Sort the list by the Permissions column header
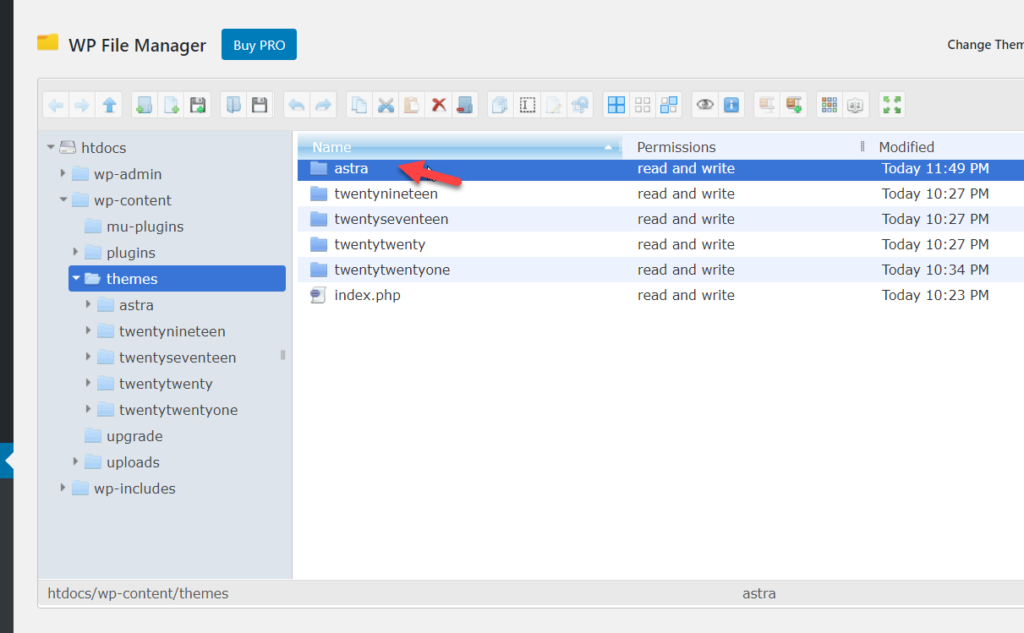This screenshot has height=633, width=1024. [x=746, y=147]
